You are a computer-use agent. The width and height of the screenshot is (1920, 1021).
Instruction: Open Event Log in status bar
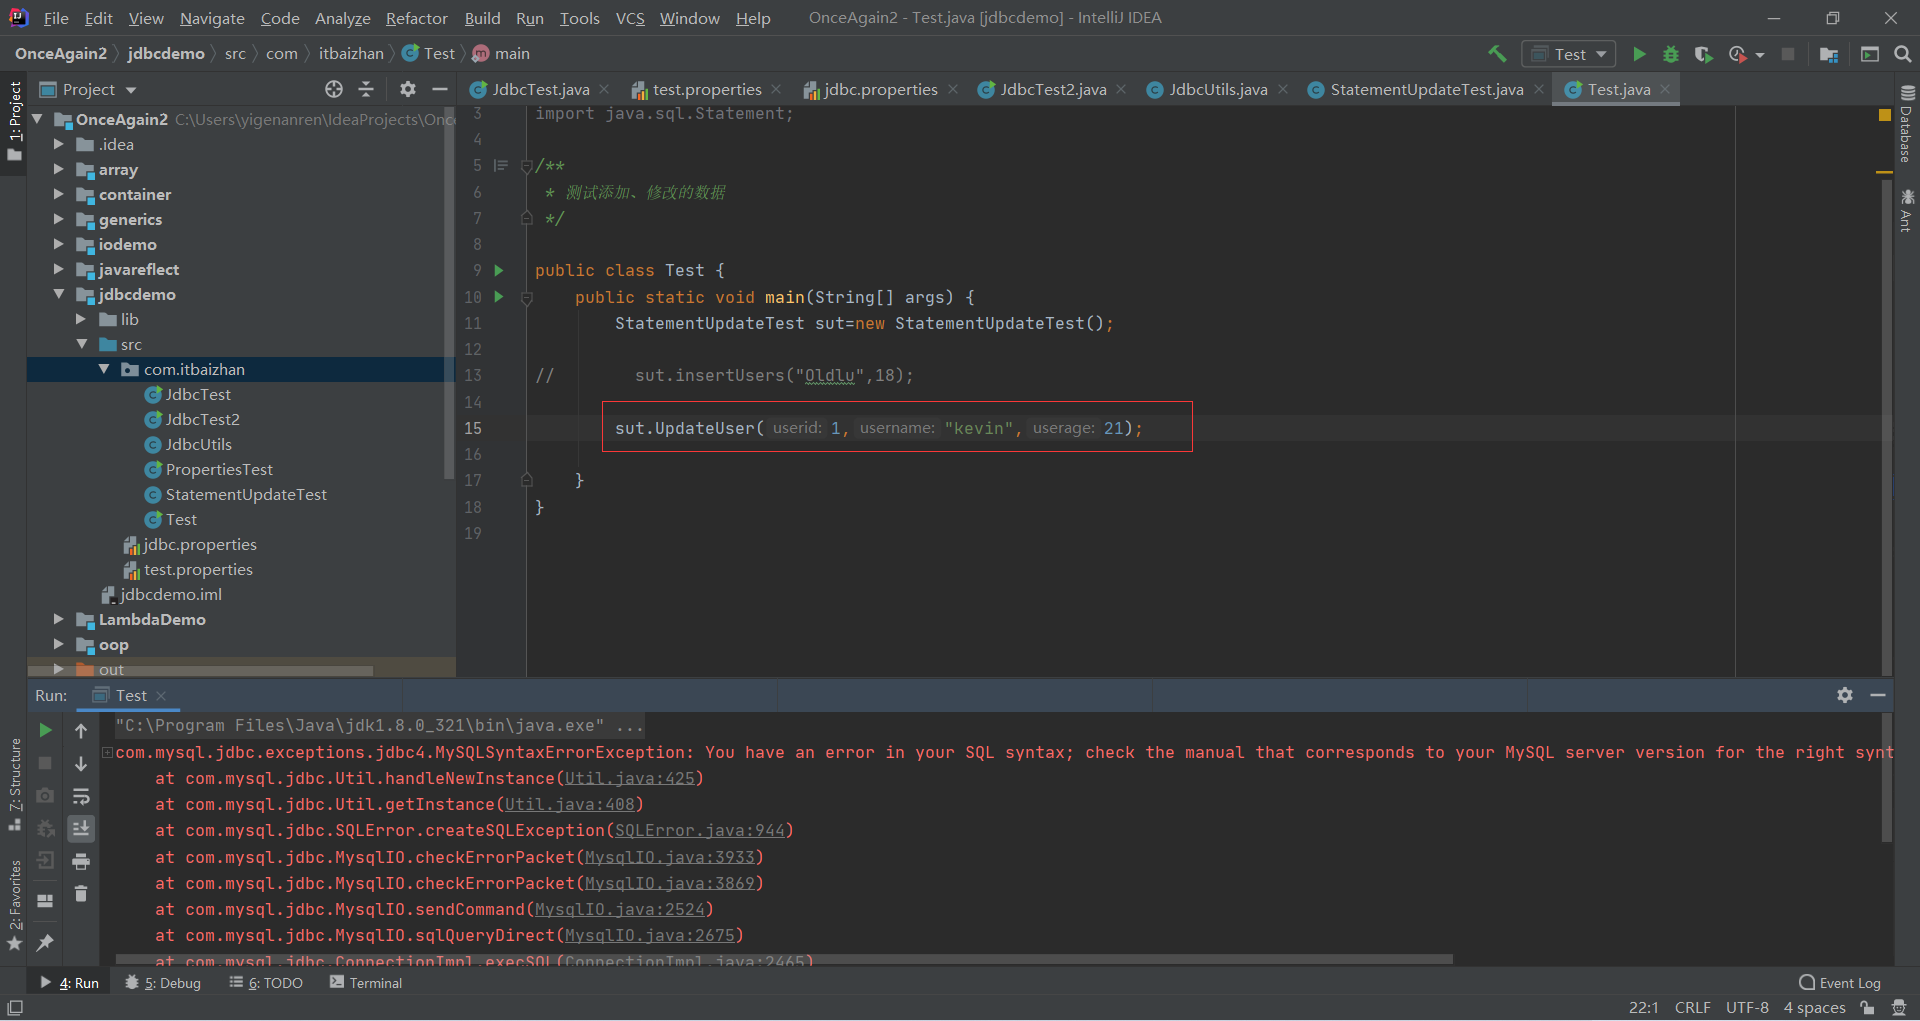(x=1840, y=983)
